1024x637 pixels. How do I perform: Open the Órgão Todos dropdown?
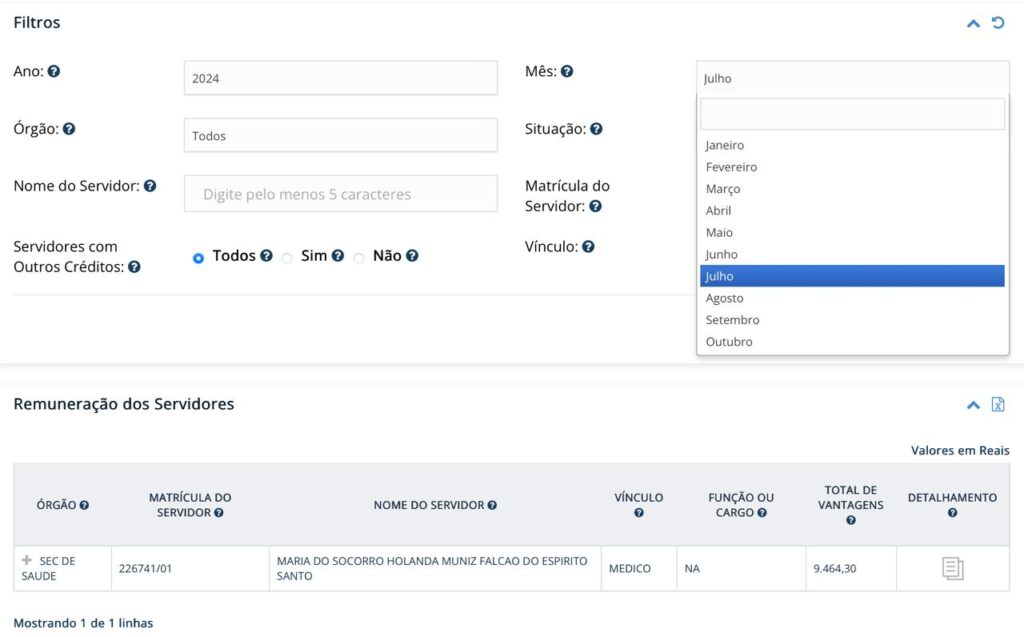click(x=340, y=136)
